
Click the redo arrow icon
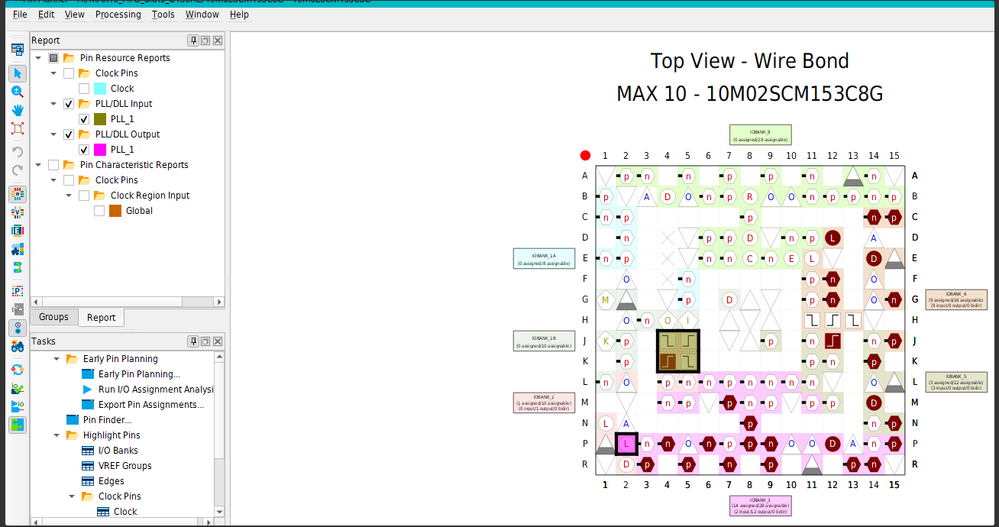pos(17,170)
